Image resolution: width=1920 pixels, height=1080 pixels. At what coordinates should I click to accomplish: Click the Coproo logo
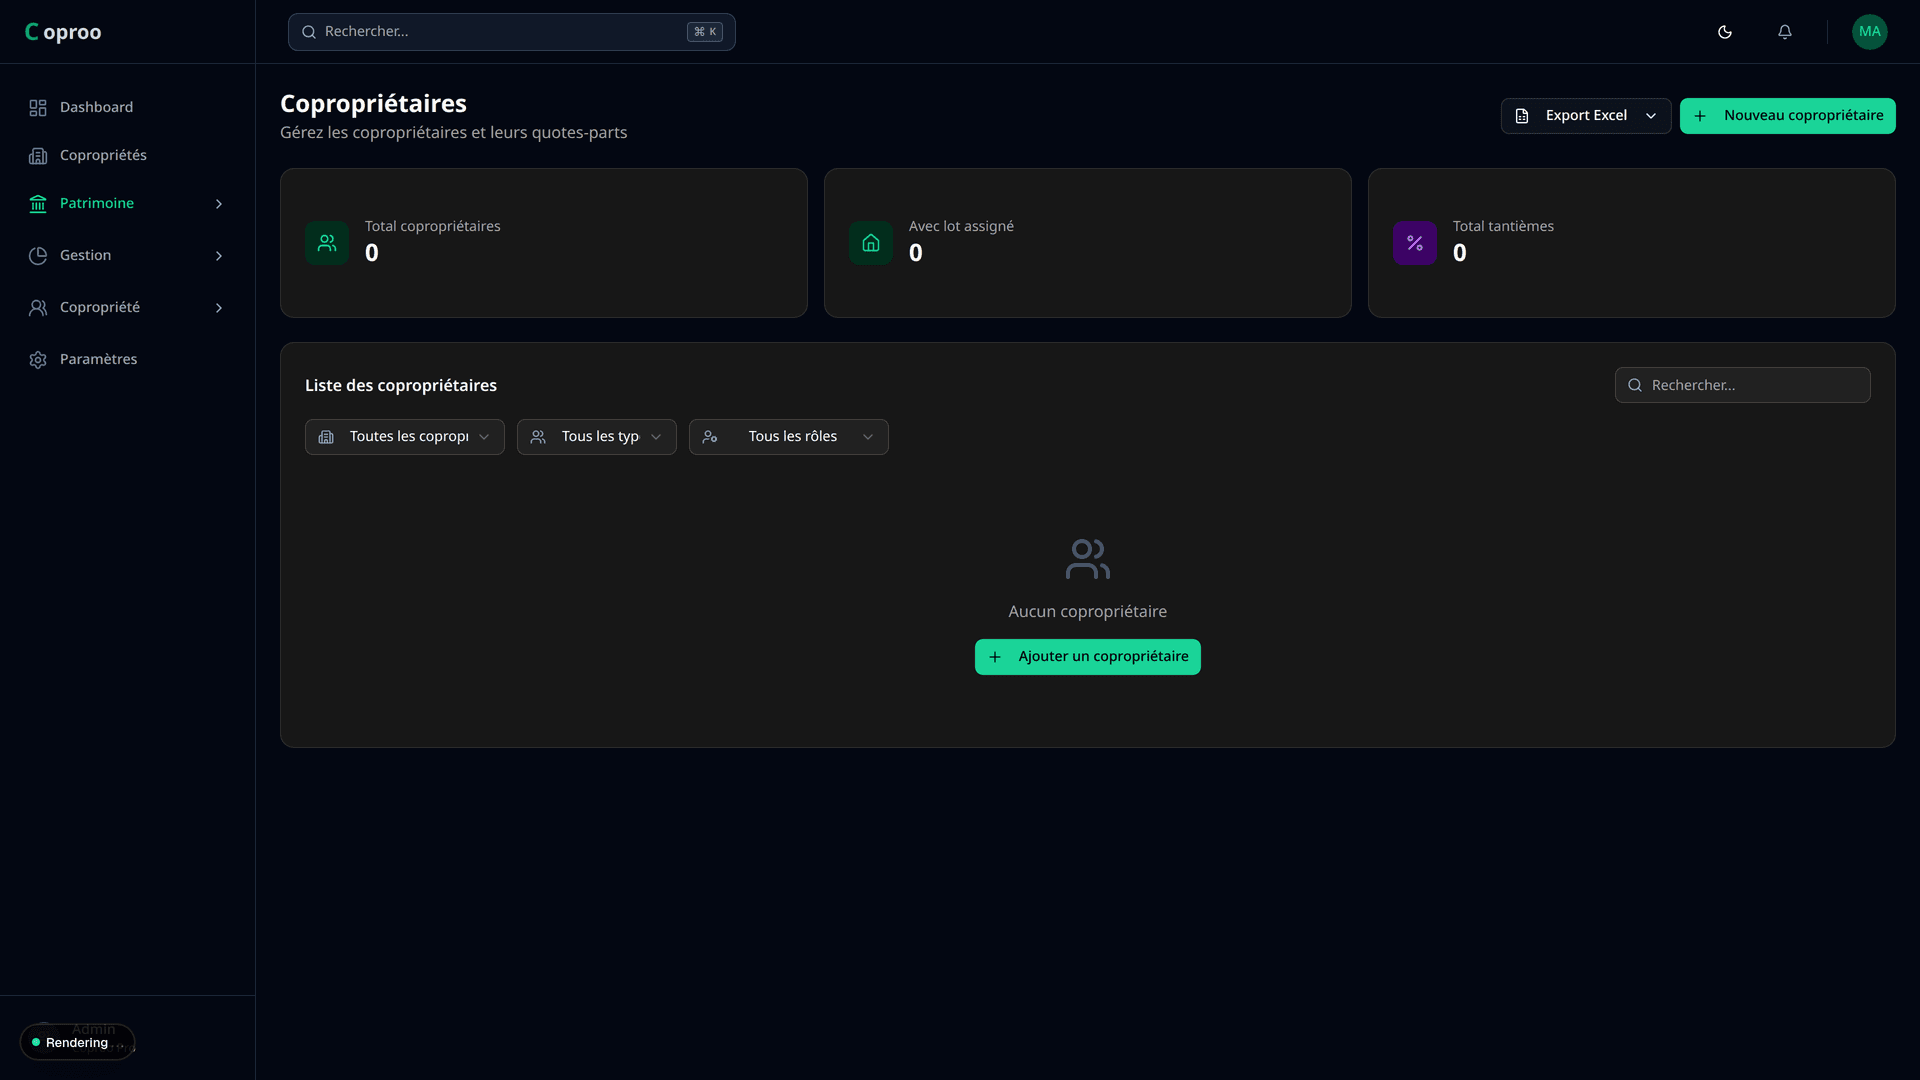click(x=63, y=32)
